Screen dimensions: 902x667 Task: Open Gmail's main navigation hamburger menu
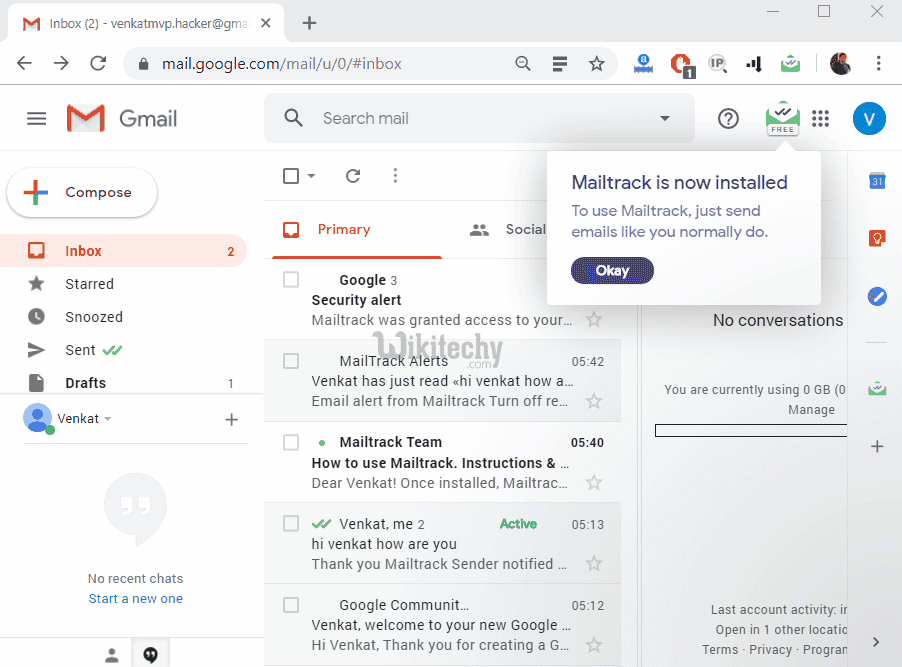[x=36, y=118]
